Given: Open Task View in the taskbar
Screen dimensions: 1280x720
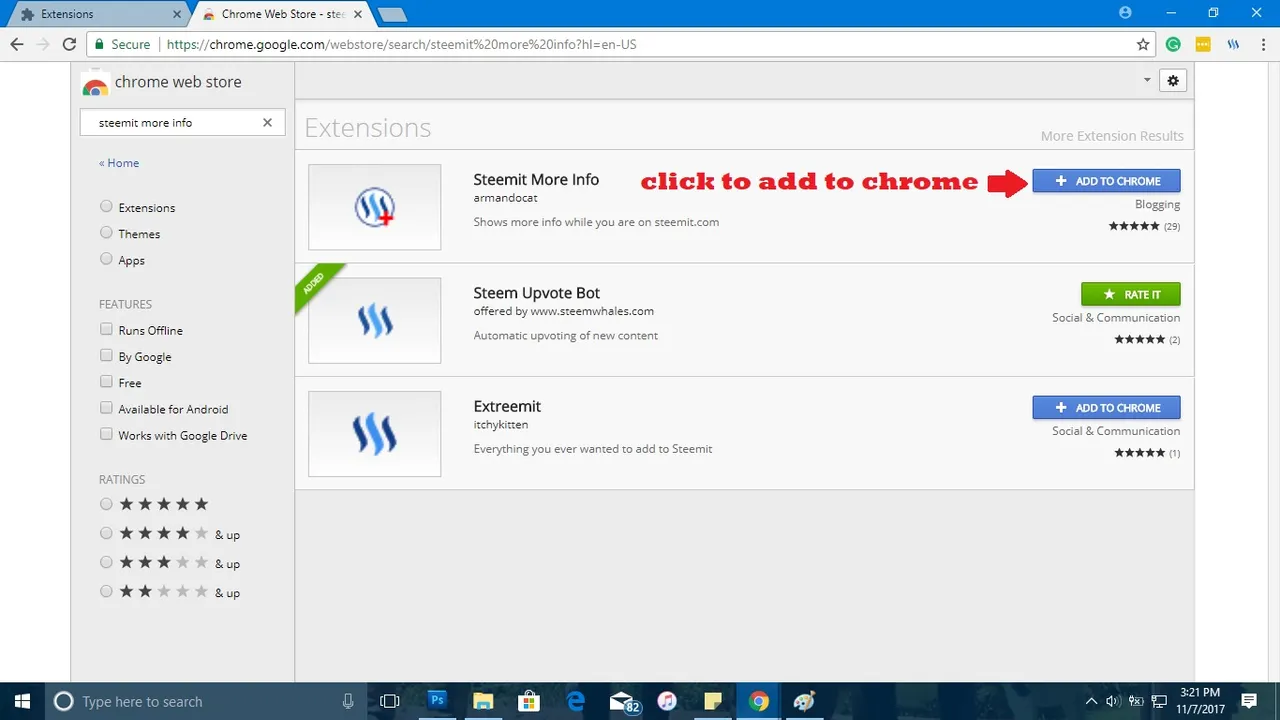Looking at the screenshot, I should pyautogui.click(x=390, y=701).
